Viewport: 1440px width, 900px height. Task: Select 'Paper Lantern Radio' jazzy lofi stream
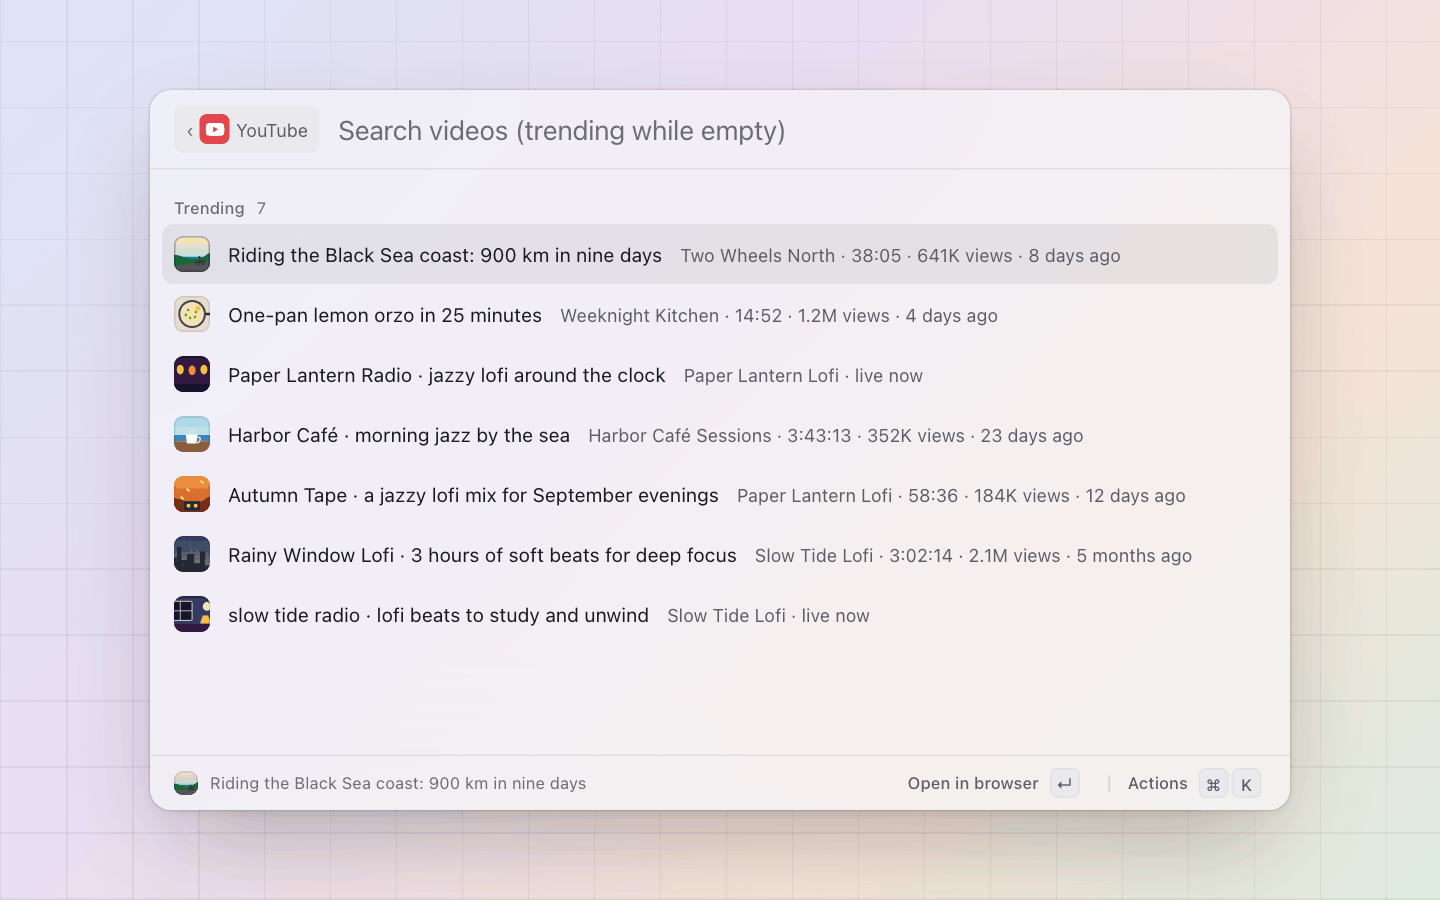click(447, 375)
